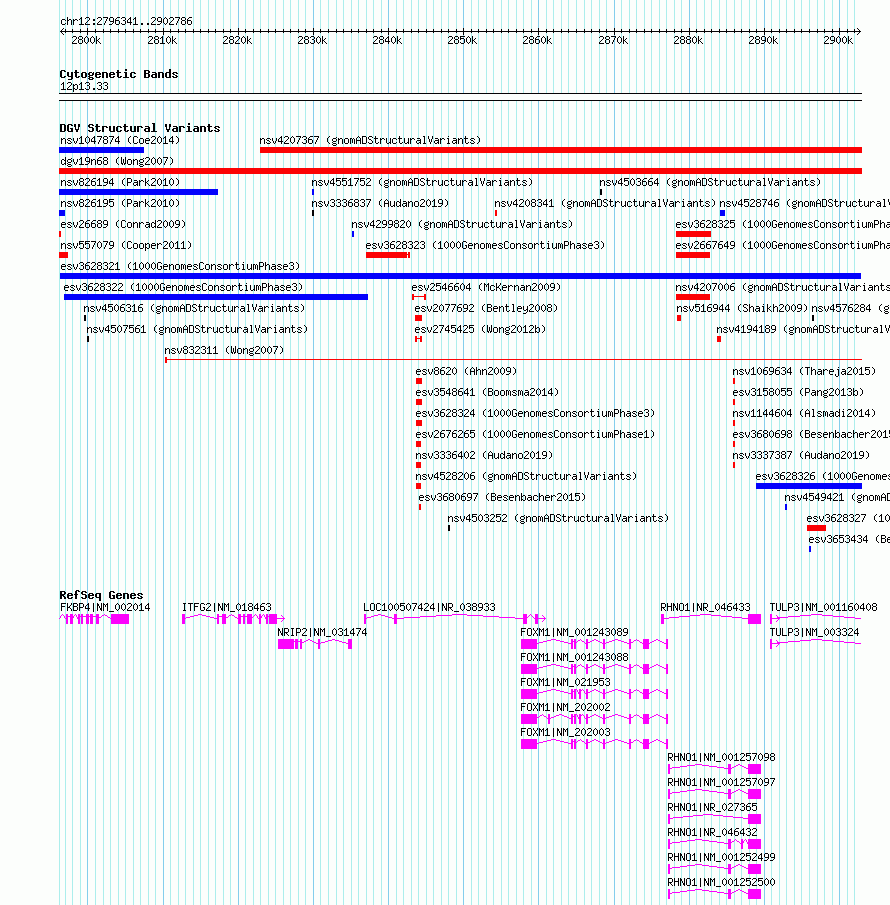Open esv3628321 1000Genomes variant label

click(180, 266)
